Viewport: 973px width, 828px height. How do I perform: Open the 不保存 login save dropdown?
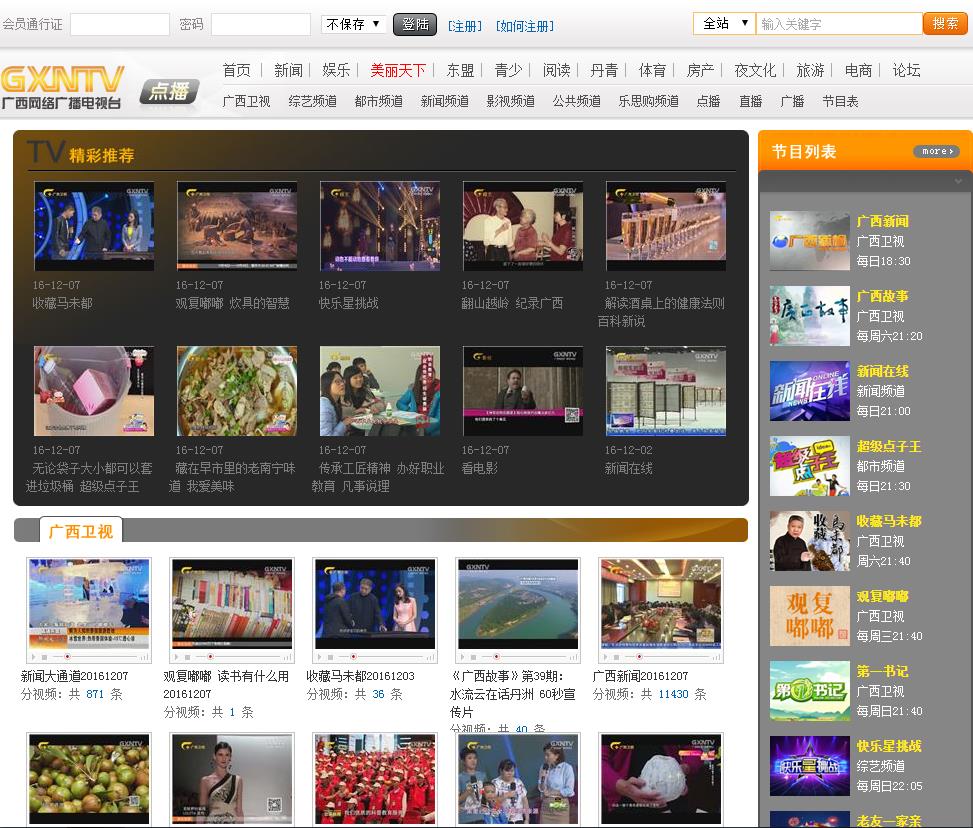click(353, 24)
